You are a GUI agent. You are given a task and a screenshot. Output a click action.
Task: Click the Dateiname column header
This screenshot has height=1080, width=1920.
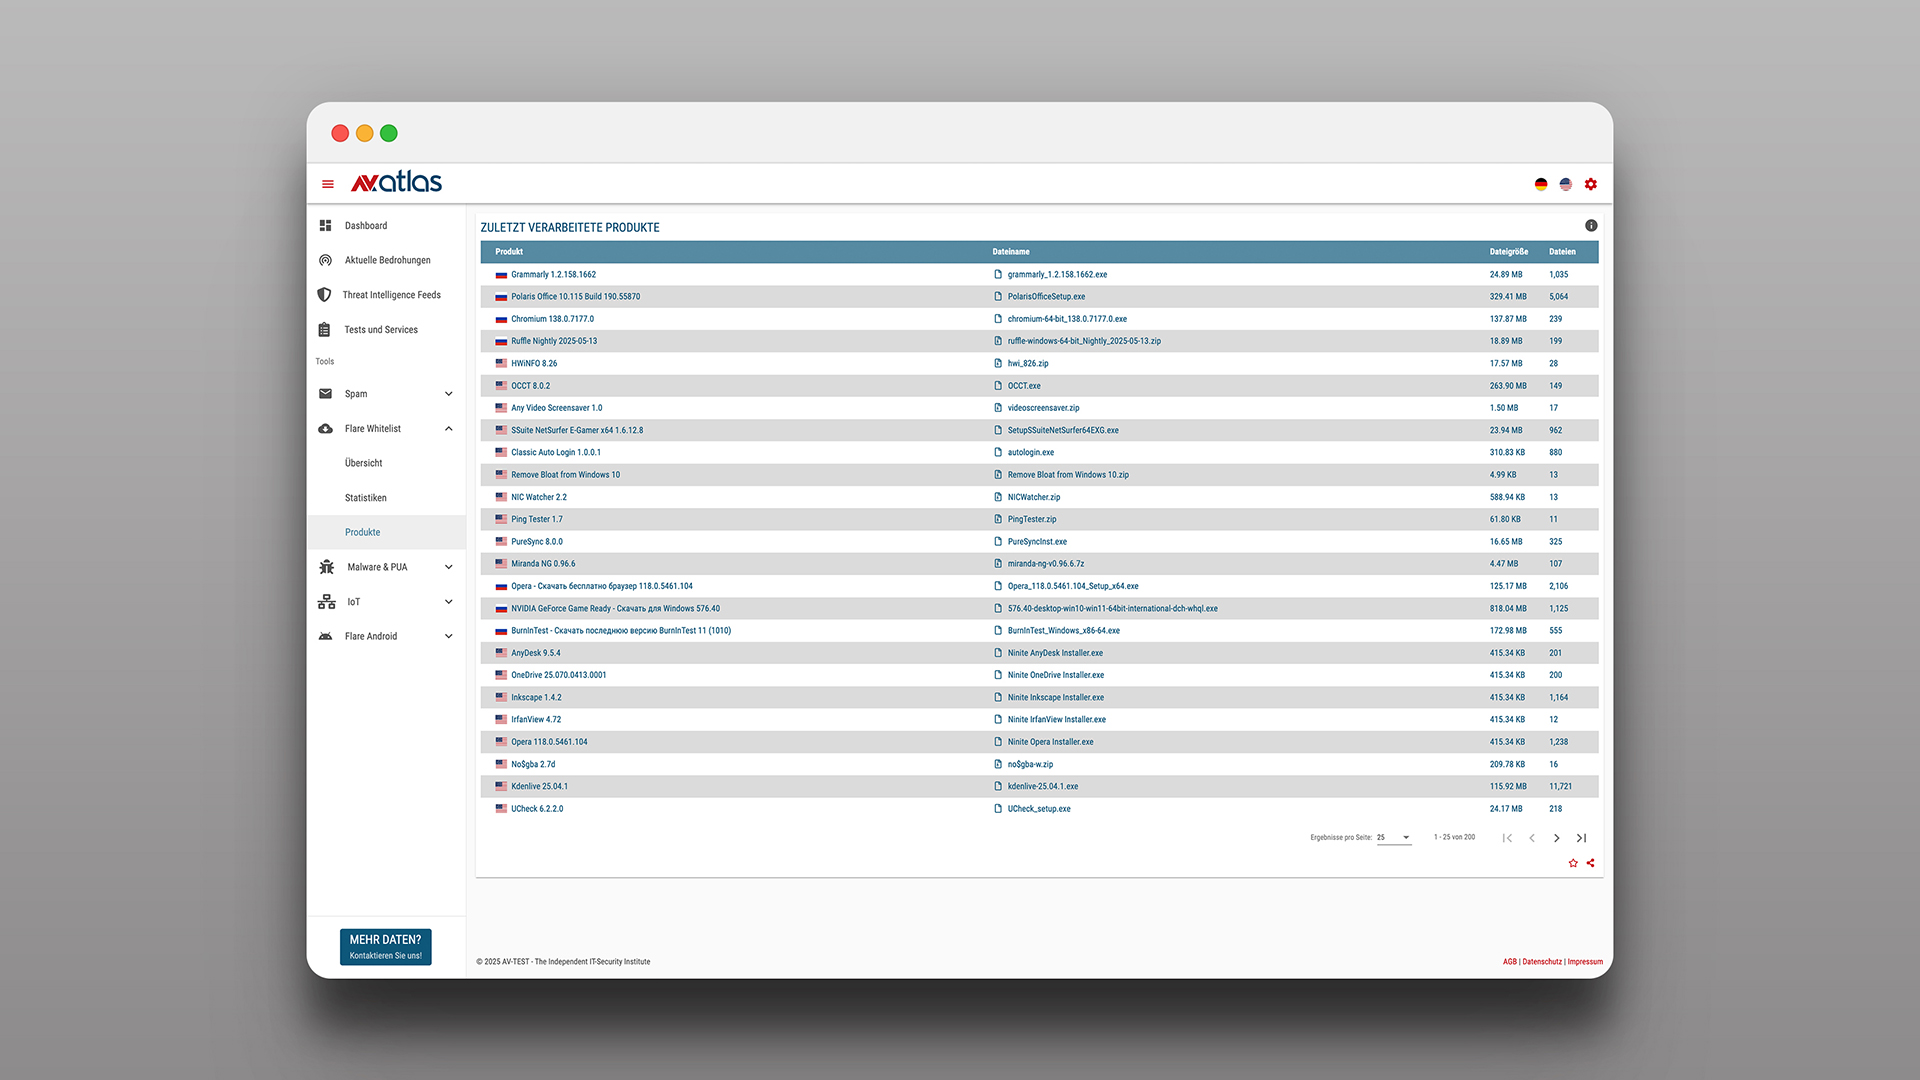click(x=1011, y=252)
